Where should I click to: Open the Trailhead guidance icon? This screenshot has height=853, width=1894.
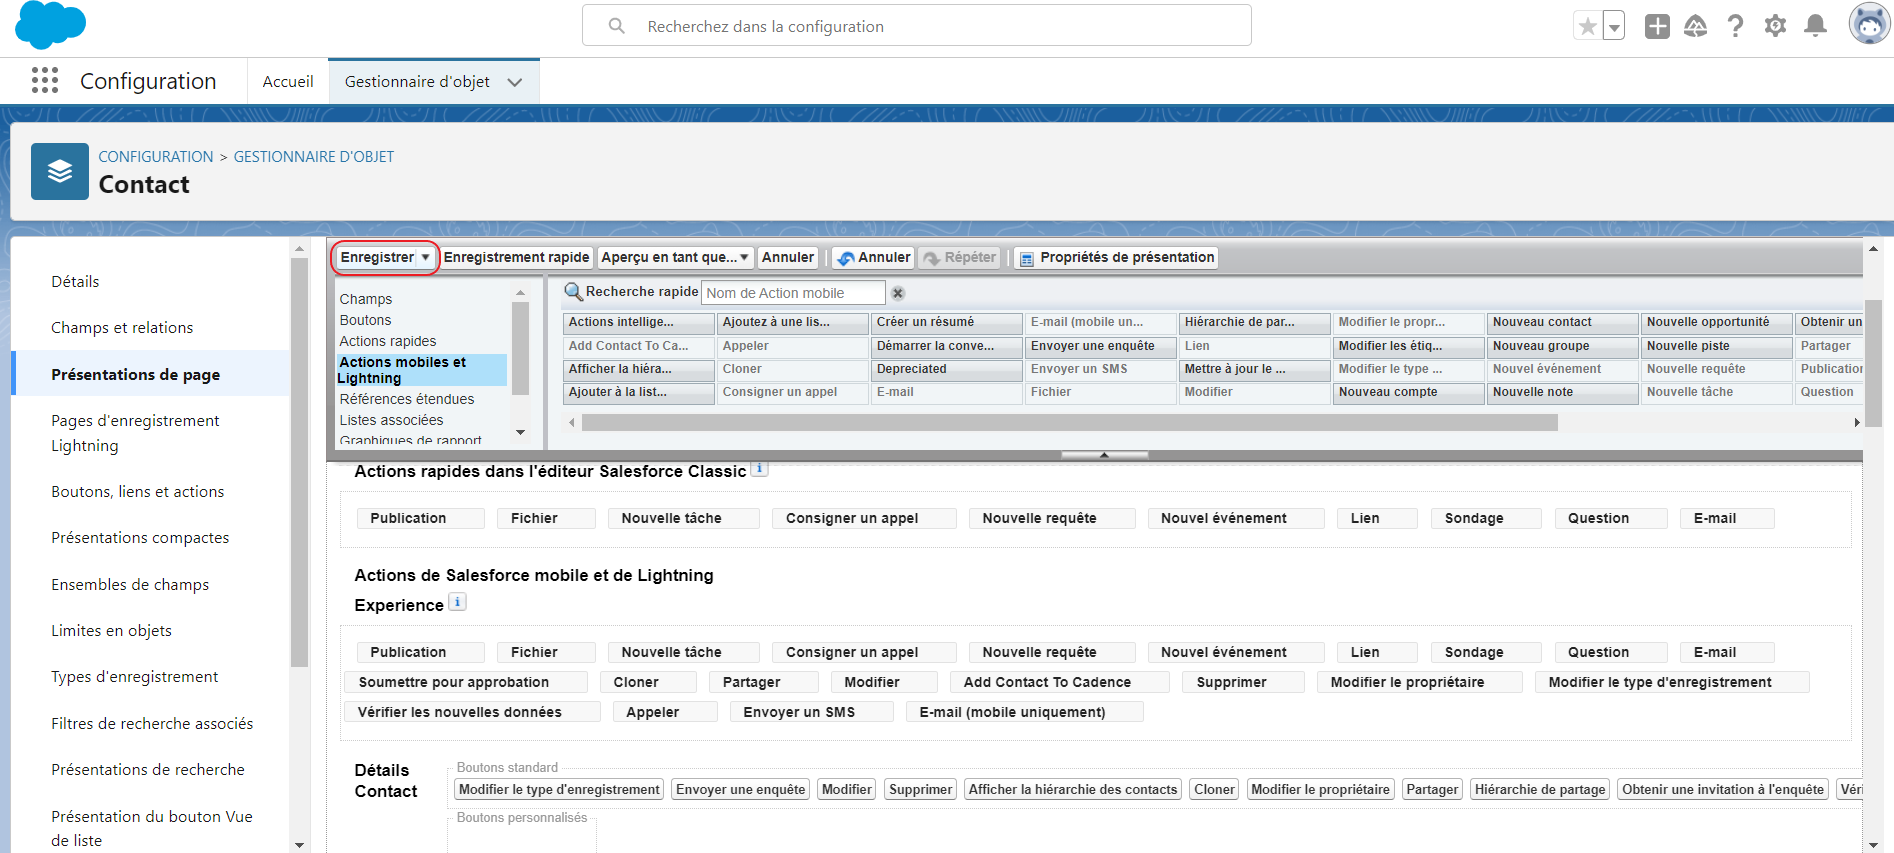[x=1695, y=26]
